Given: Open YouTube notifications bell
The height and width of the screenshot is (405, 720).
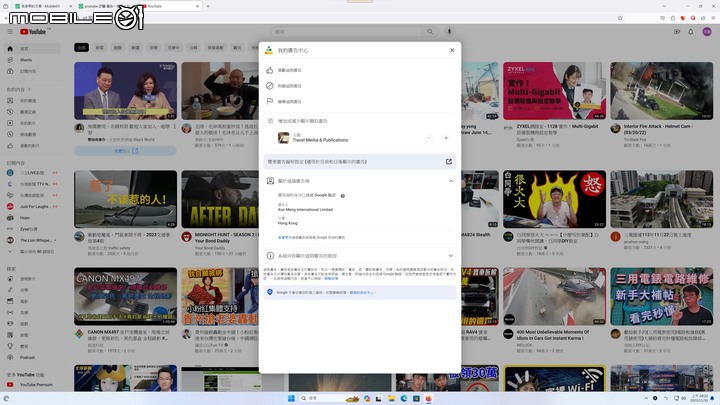Looking at the screenshot, I should pyautogui.click(x=691, y=32).
